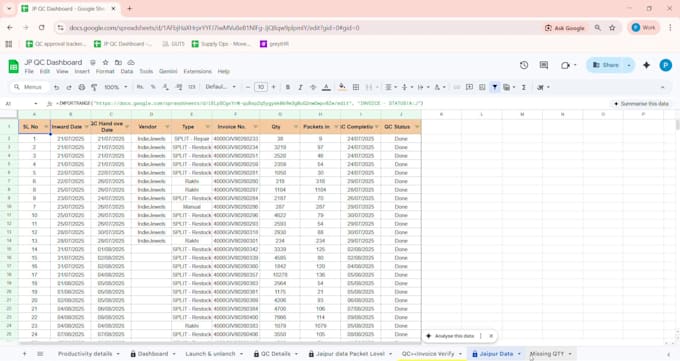Screen dimensions: 680x361
Task: Switch to the Missing QTY sheet tab
Action: (x=546, y=354)
